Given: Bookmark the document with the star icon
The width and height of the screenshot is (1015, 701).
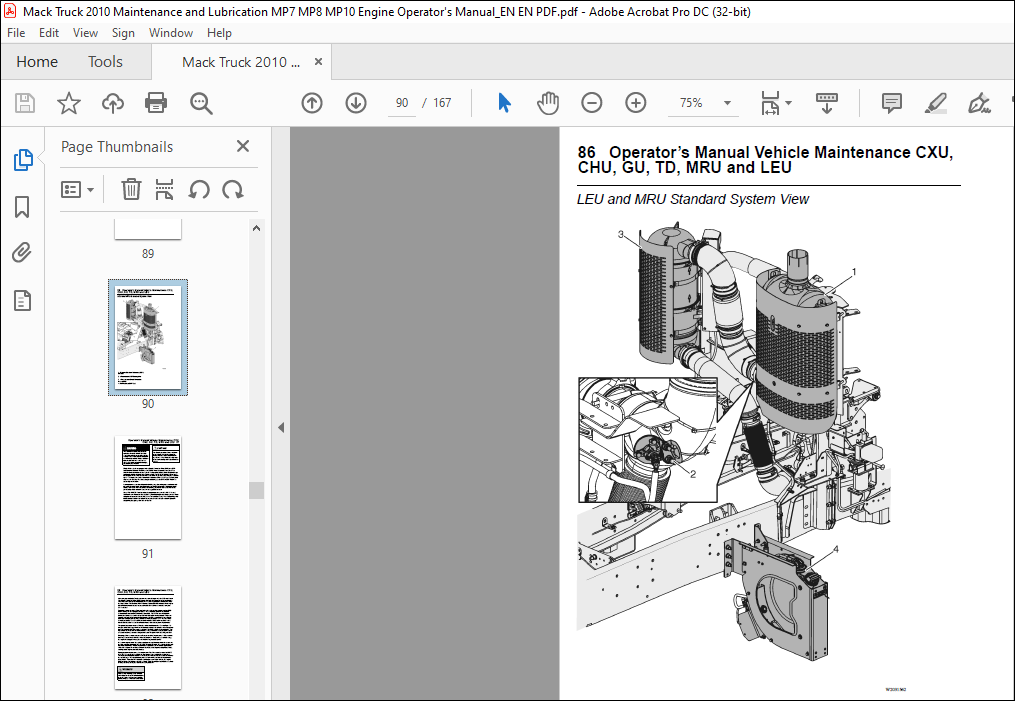Looking at the screenshot, I should (x=69, y=103).
